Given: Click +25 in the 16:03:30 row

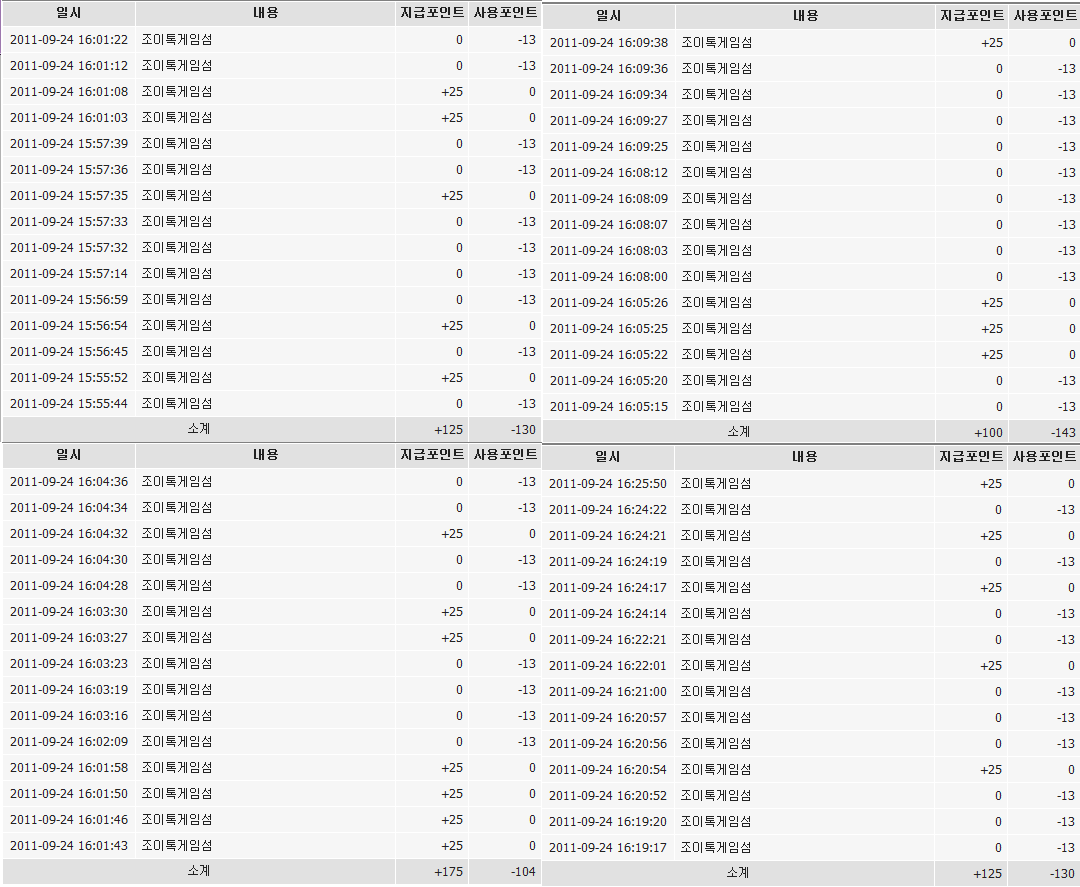Looking at the screenshot, I should point(452,612).
